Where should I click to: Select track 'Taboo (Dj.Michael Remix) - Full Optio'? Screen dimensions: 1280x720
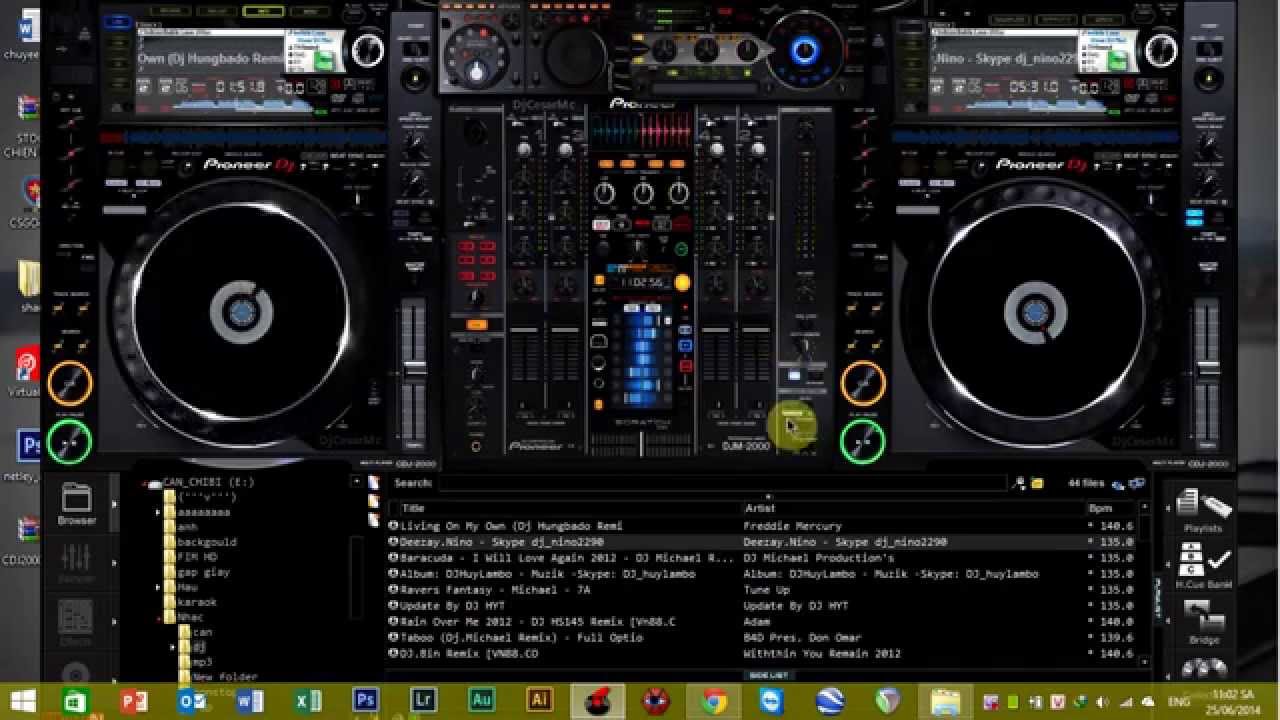520,638
